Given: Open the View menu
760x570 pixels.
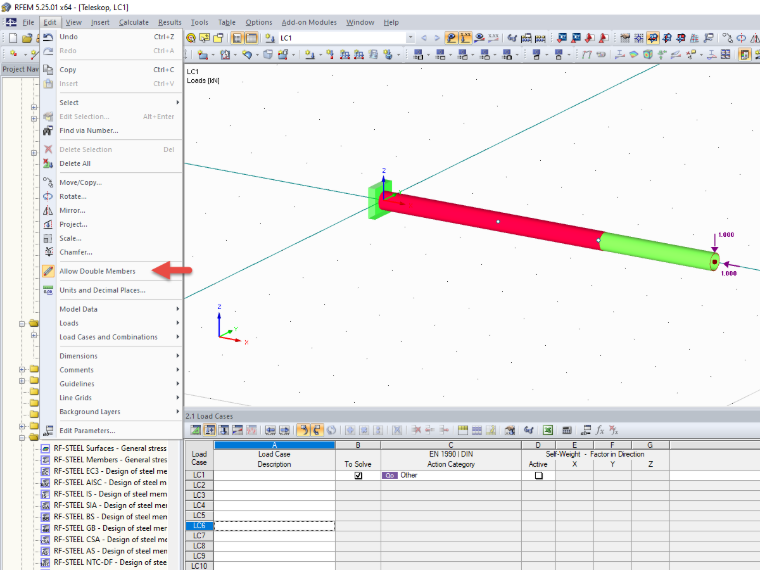Looking at the screenshot, I should click(x=74, y=22).
